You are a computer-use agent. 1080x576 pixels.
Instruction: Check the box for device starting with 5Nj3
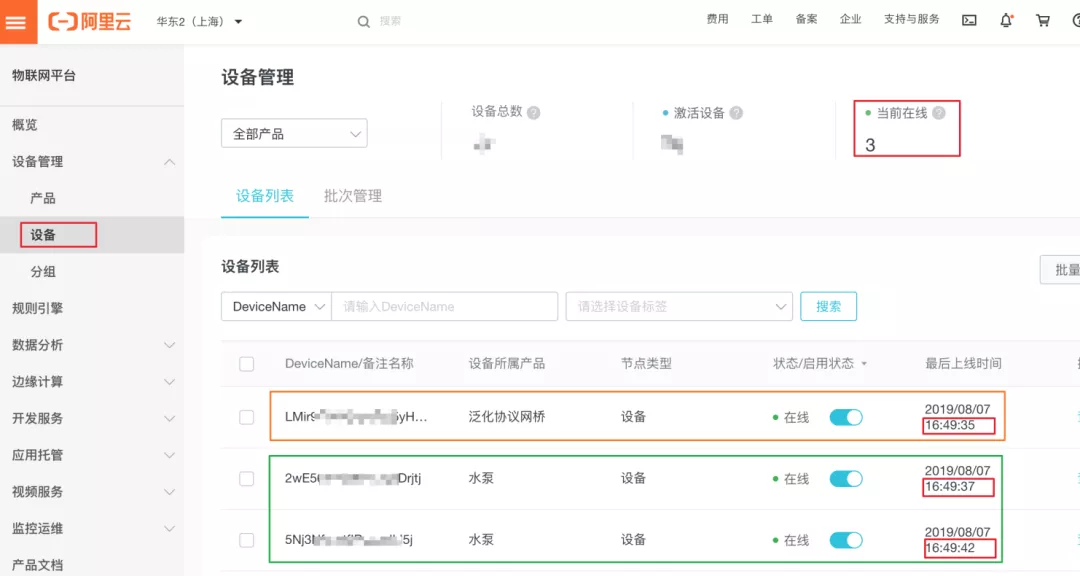tap(247, 540)
